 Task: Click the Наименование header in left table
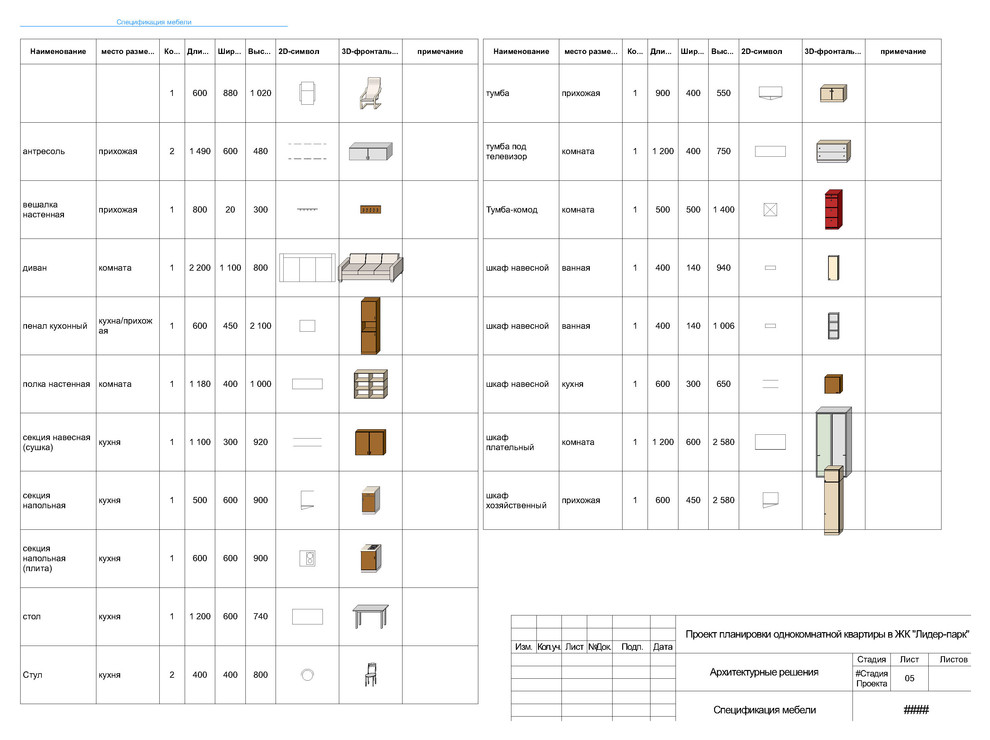[x=58, y=51]
